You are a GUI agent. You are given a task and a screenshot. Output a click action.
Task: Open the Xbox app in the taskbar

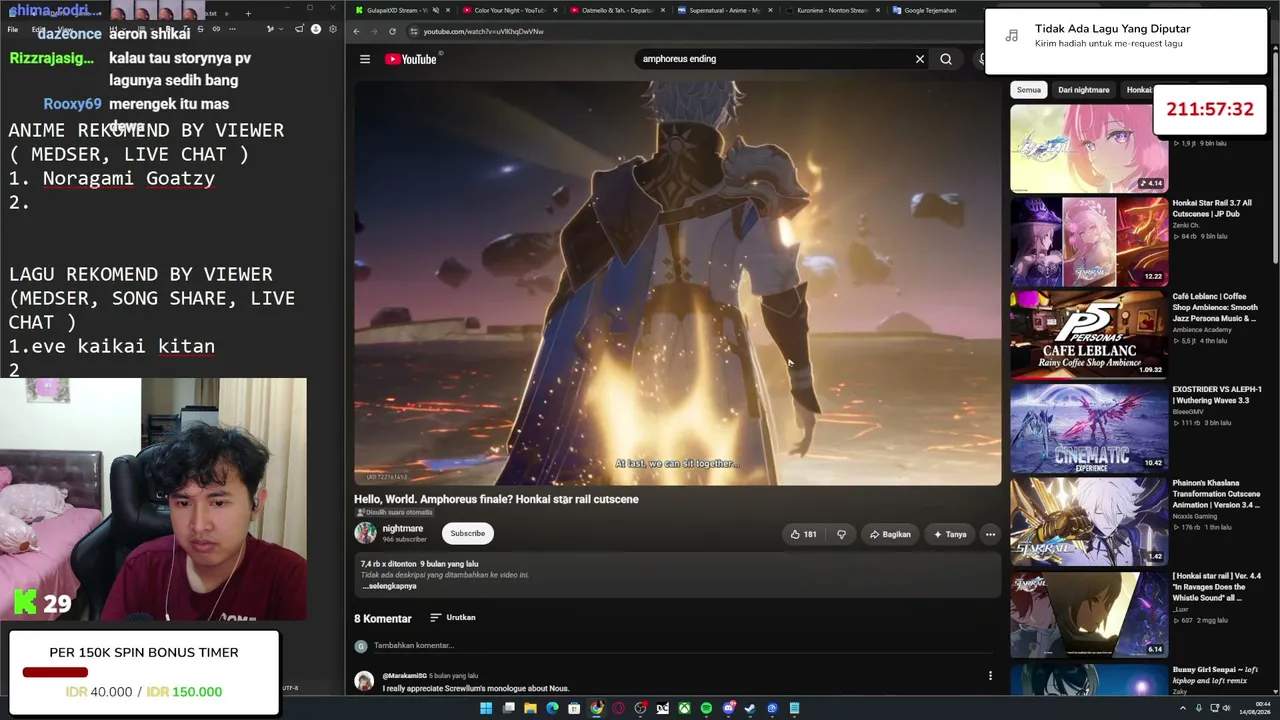(684, 708)
